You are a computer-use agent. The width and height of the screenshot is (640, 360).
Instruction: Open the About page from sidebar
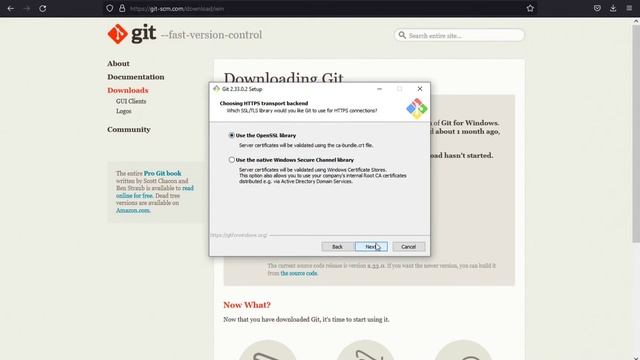click(x=118, y=64)
